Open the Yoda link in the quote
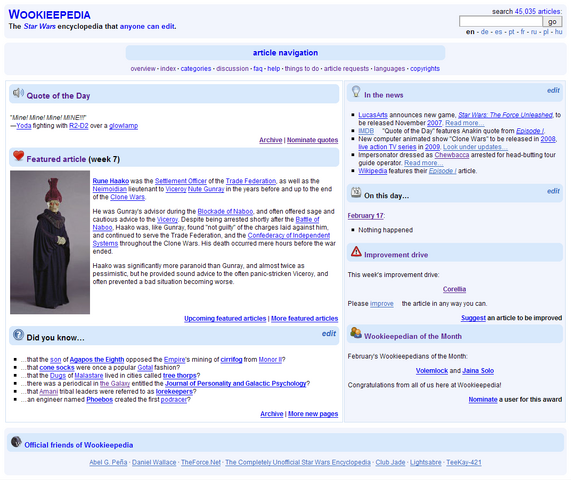This screenshot has width=571, height=480. pyautogui.click(x=23, y=126)
